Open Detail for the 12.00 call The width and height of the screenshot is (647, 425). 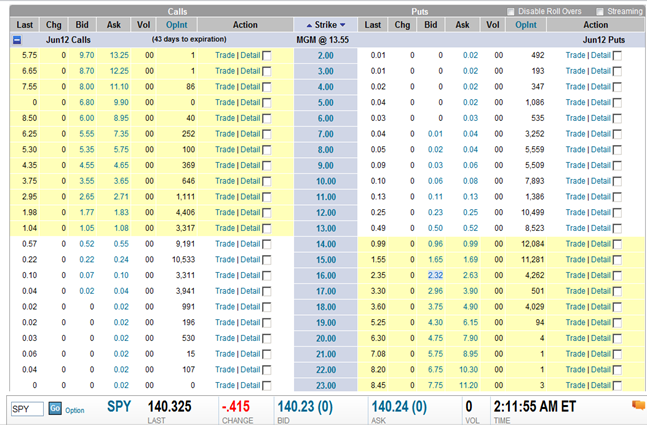pos(250,212)
